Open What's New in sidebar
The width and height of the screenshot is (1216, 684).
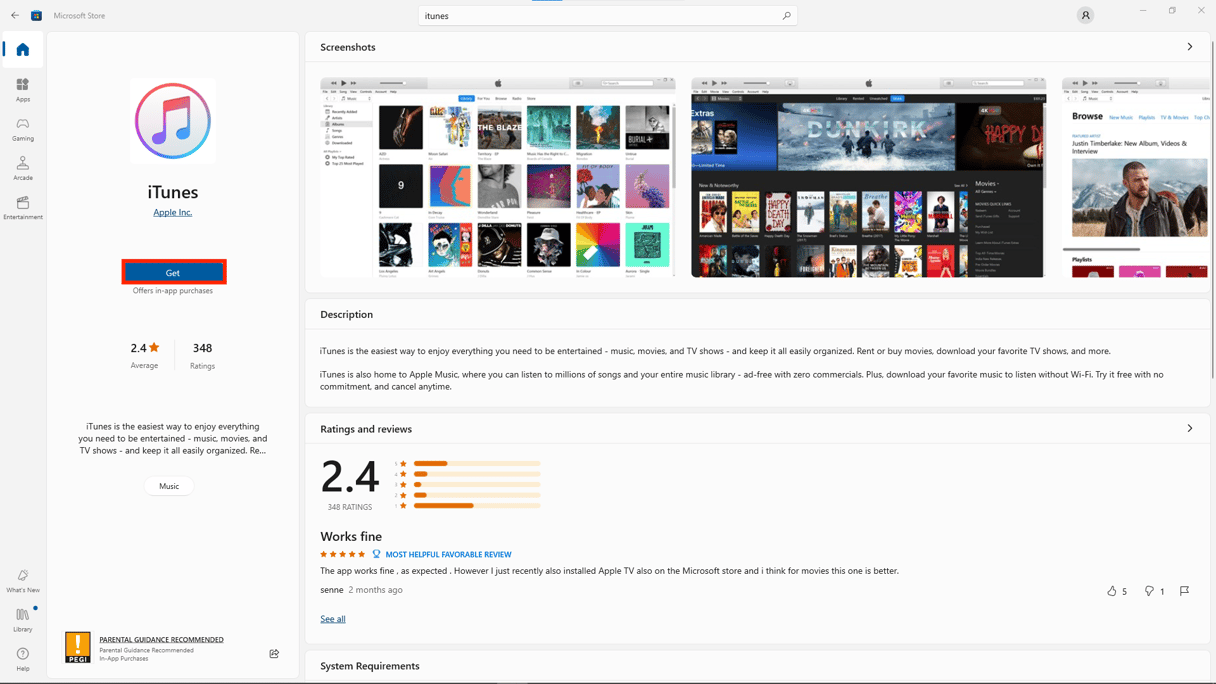[x=22, y=581]
